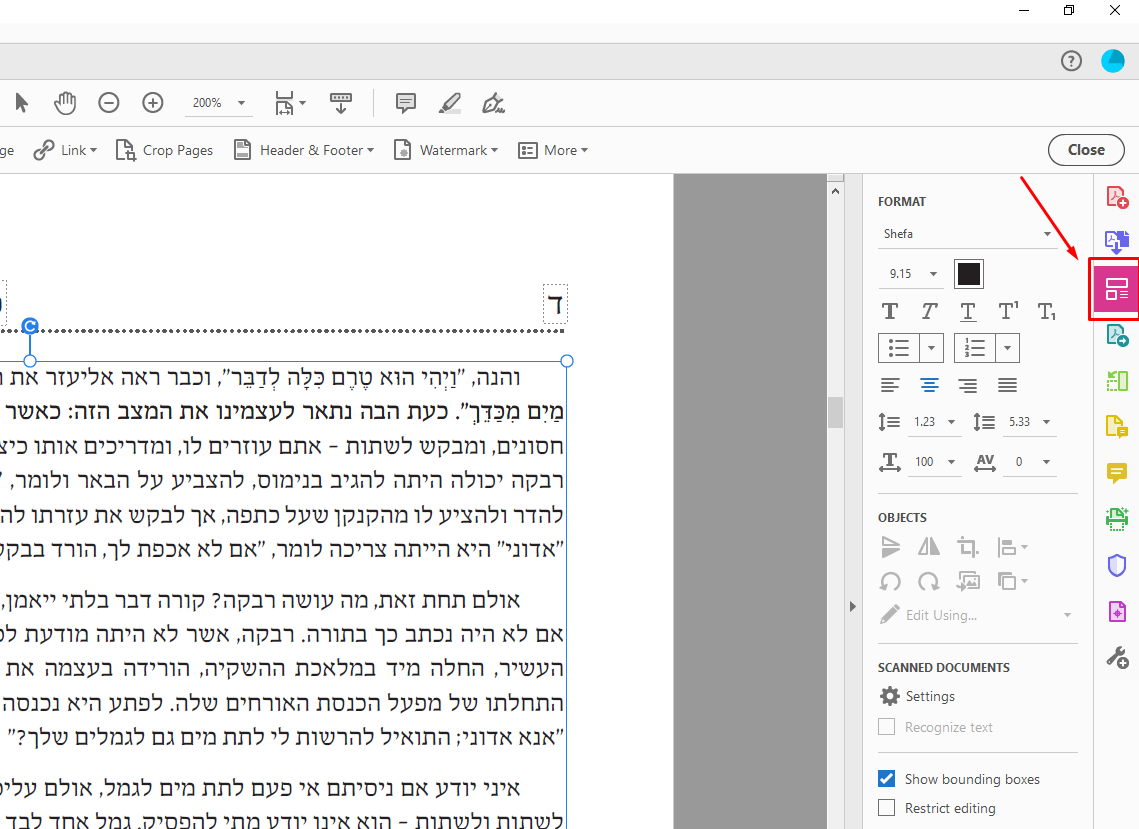Viewport: 1139px width, 829px height.
Task: Apply italic text formatting
Action: 929,312
